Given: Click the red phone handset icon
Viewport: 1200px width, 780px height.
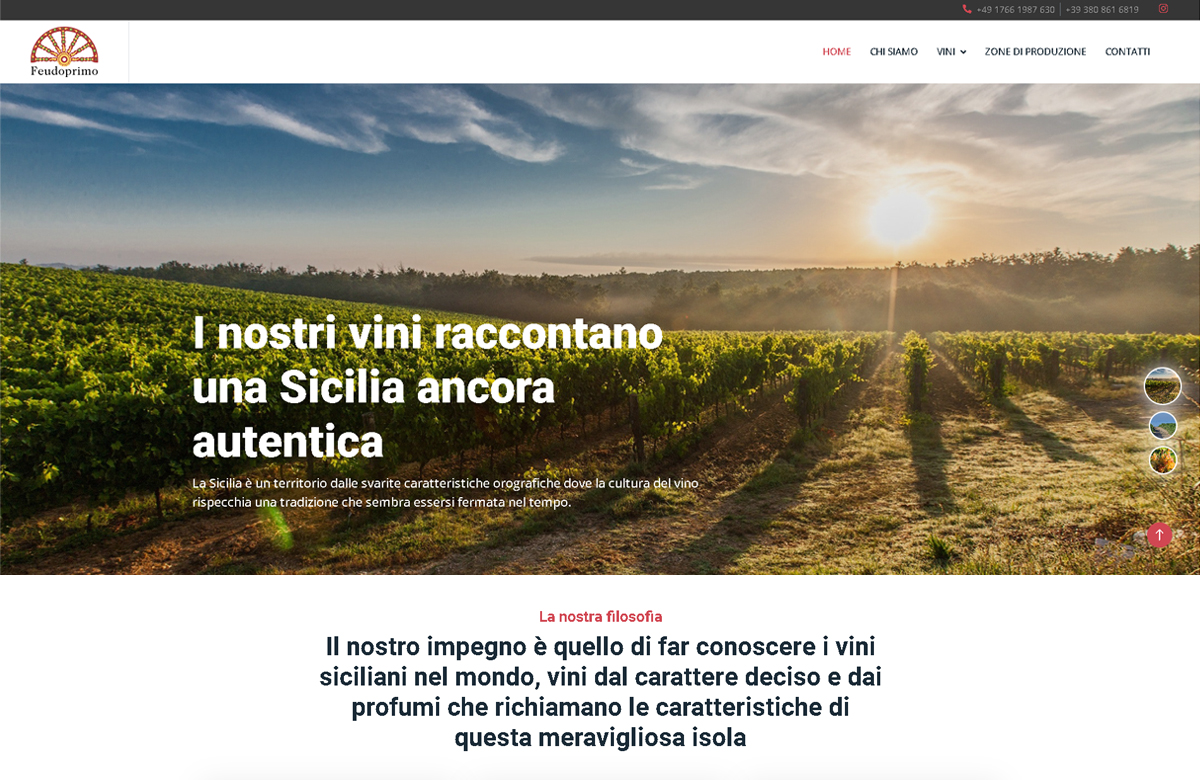Looking at the screenshot, I should pyautogui.click(x=967, y=9).
